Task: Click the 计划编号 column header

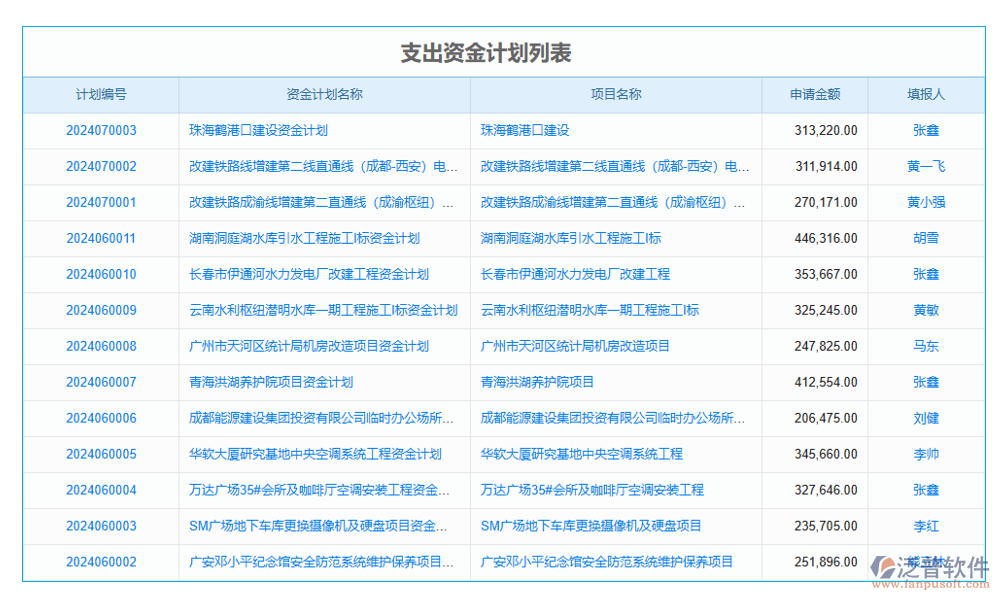Action: 100,94
